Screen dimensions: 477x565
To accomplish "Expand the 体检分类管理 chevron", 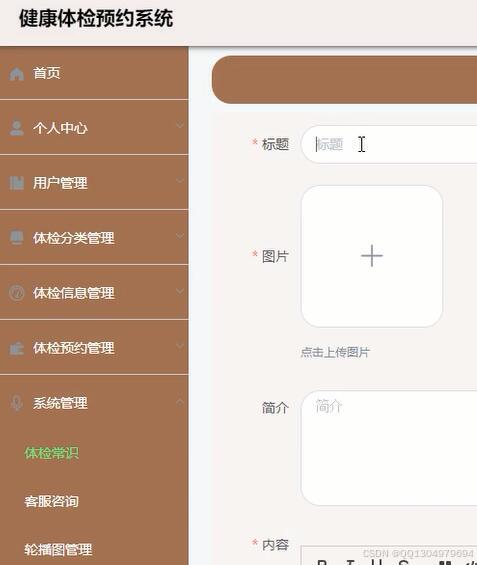I will (180, 236).
